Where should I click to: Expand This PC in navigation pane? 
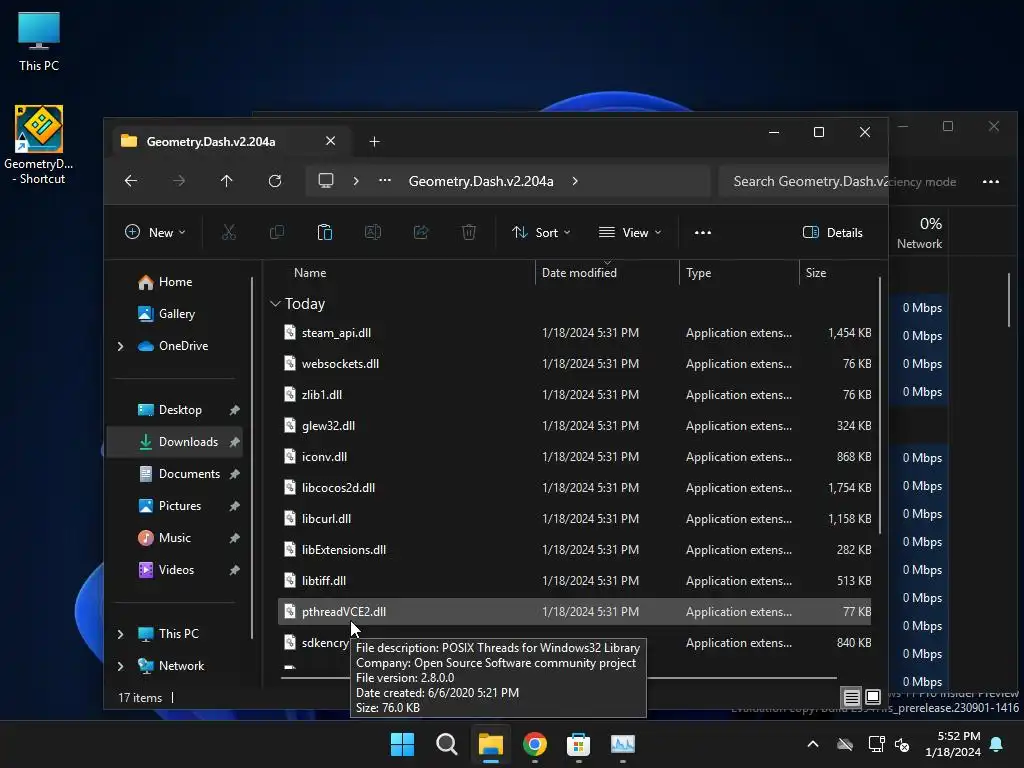click(x=120, y=634)
